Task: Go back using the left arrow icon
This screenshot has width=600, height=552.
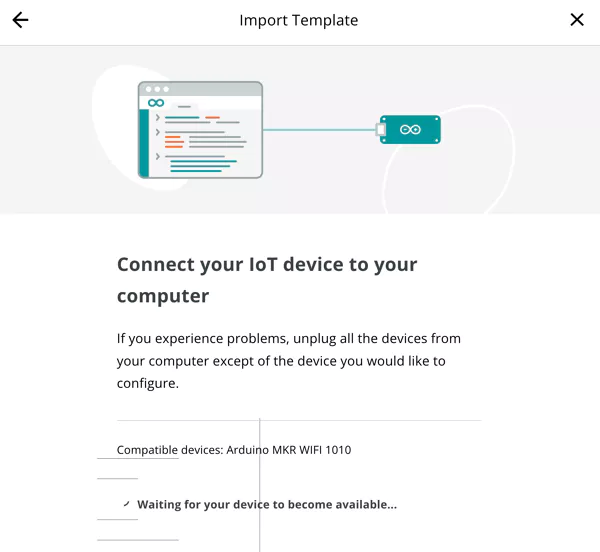Action: tap(20, 20)
